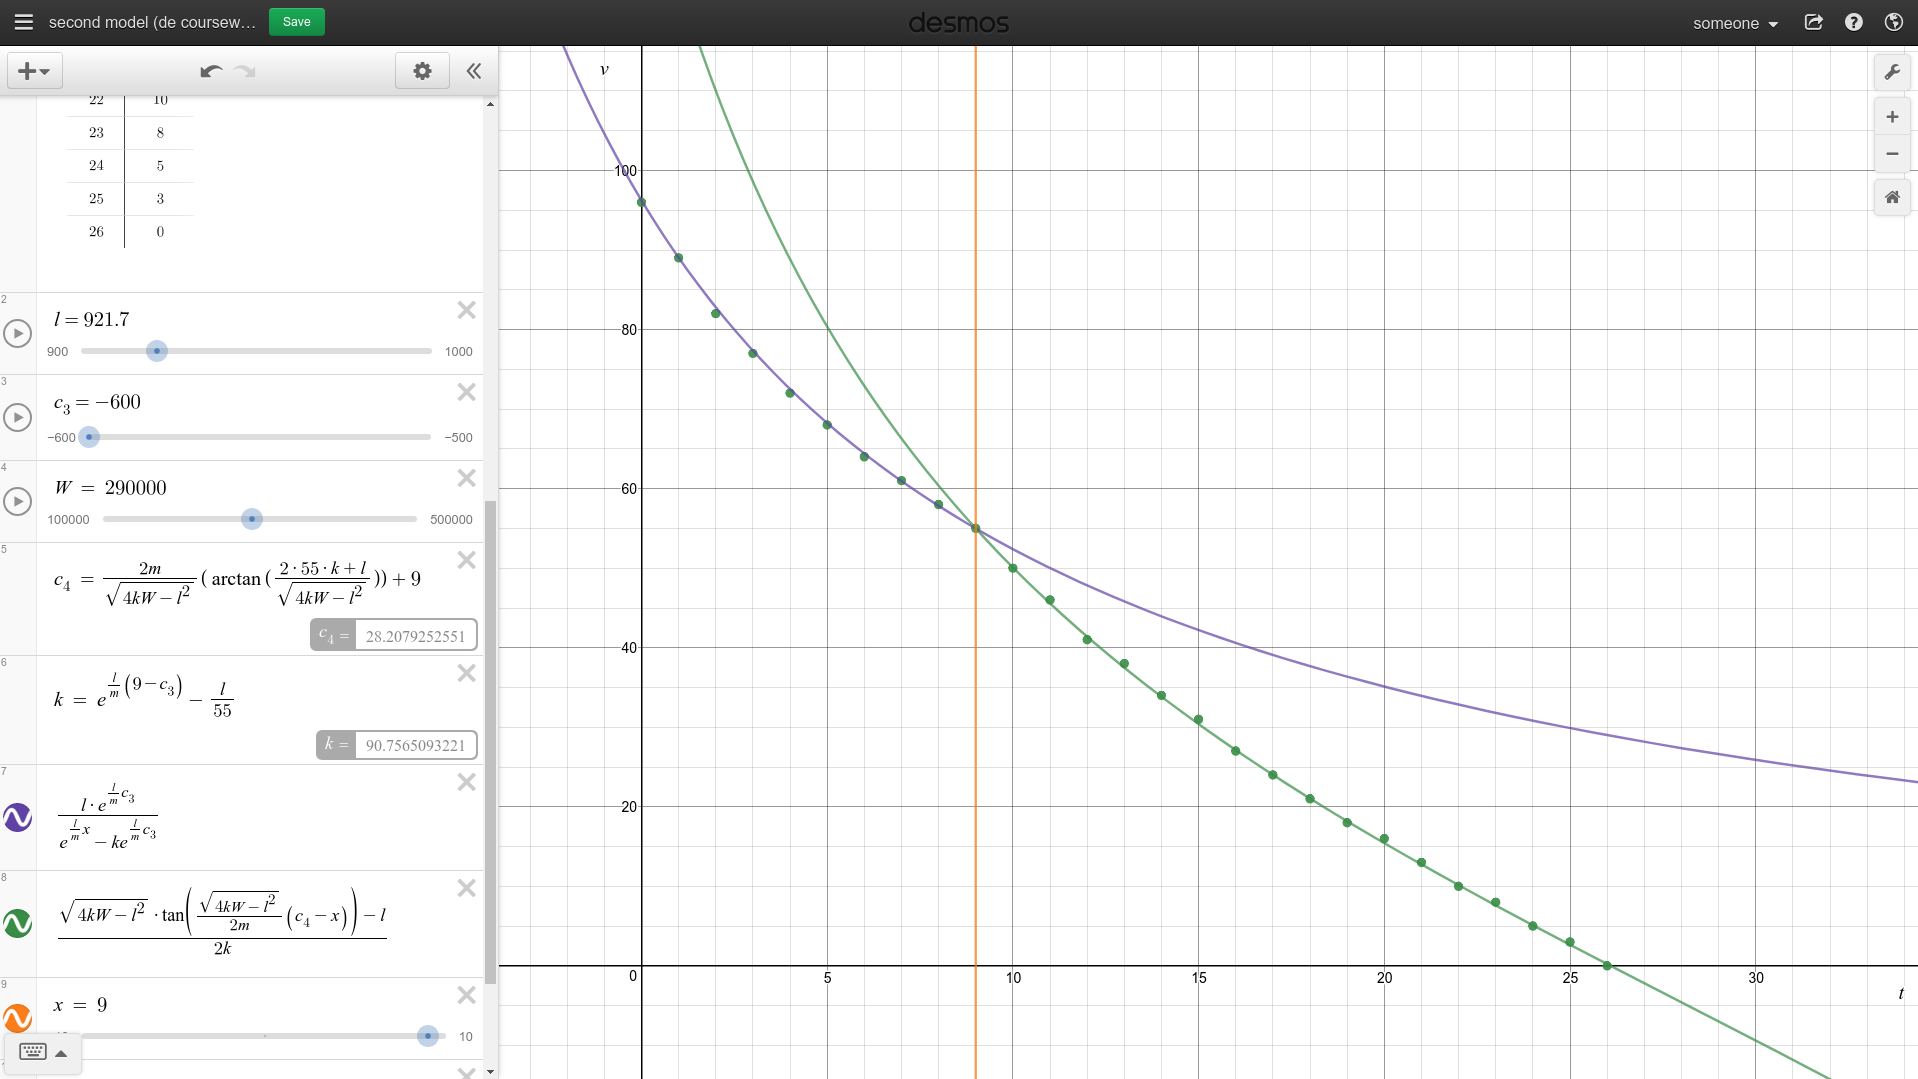This screenshot has height=1079, width=1918.
Task: Reset graph to default home view
Action: [x=1892, y=197]
